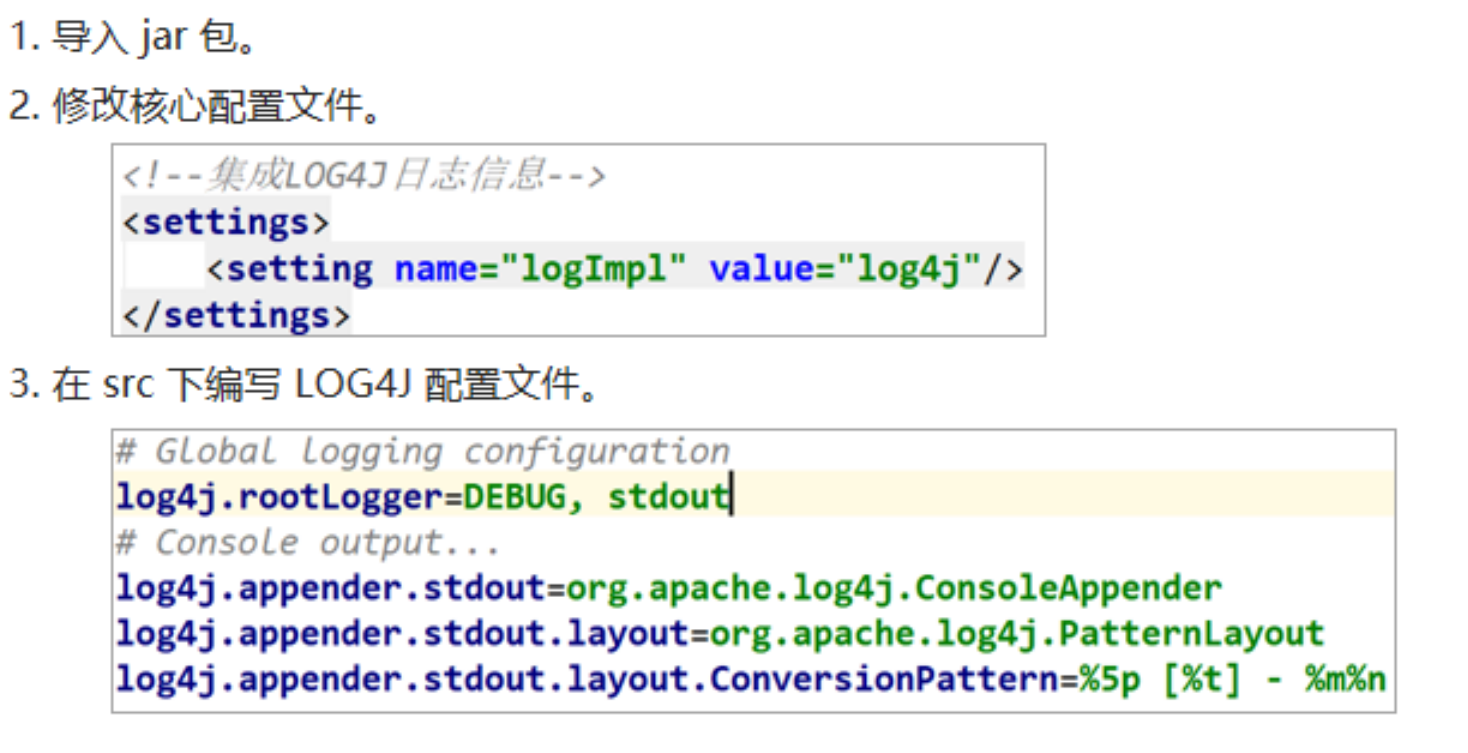Click the line with org.apache.log4j.ConsoleAppender
Viewport: 1468px width, 753px height.
coord(669,588)
